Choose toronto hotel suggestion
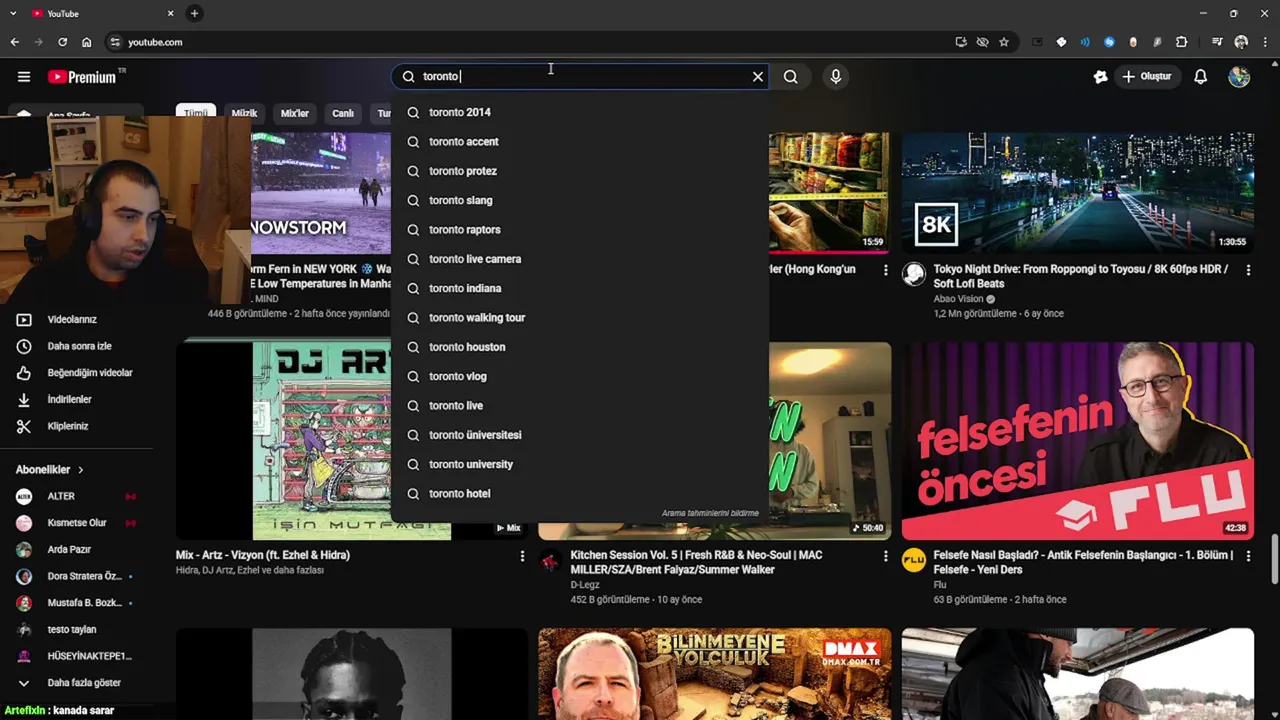This screenshot has height=720, width=1280. point(580,493)
